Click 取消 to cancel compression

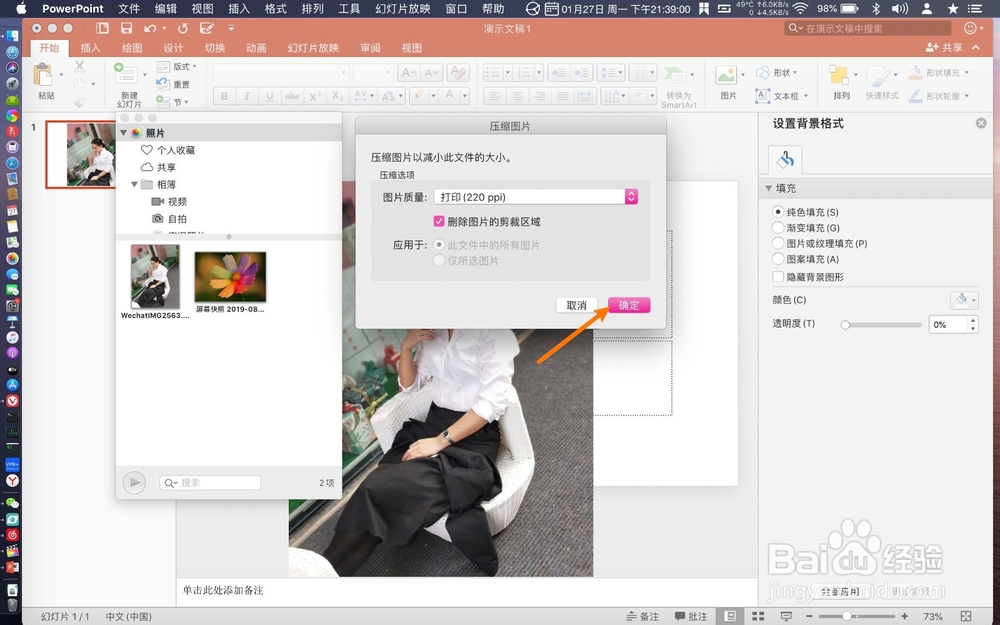pos(576,306)
